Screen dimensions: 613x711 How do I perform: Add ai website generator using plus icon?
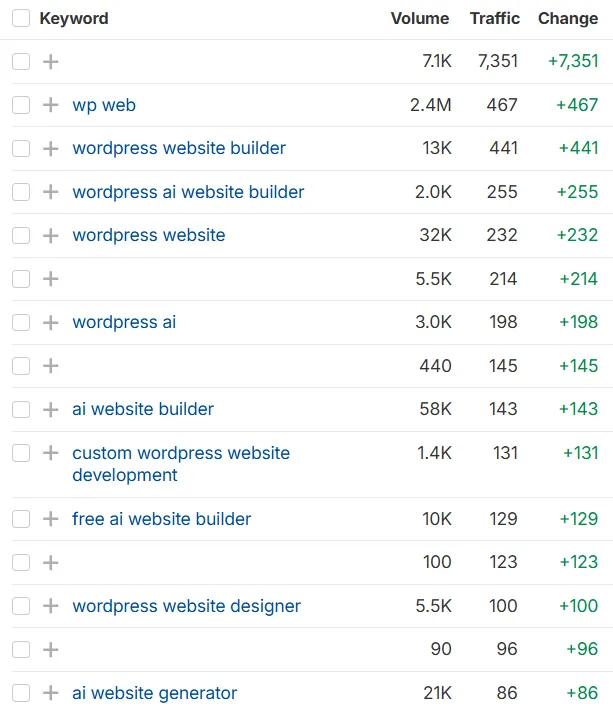click(51, 693)
